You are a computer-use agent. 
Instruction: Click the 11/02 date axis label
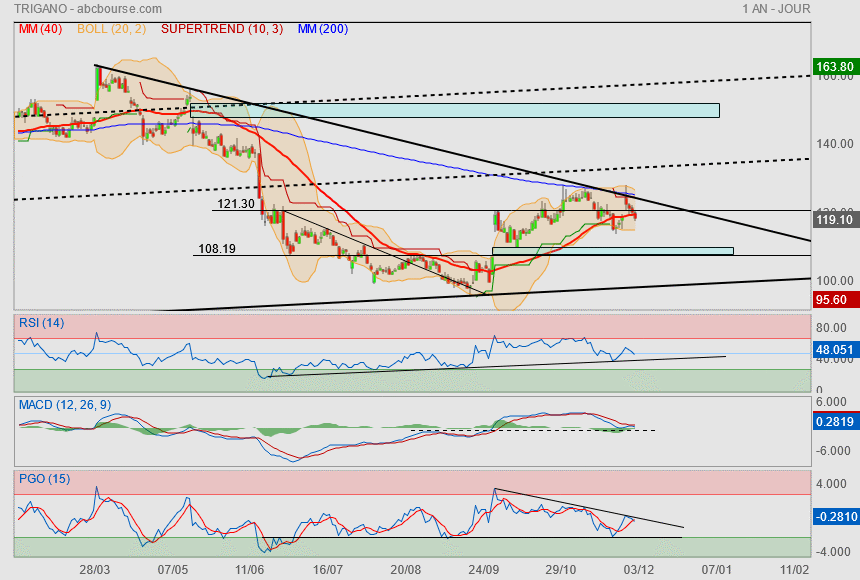click(794, 570)
